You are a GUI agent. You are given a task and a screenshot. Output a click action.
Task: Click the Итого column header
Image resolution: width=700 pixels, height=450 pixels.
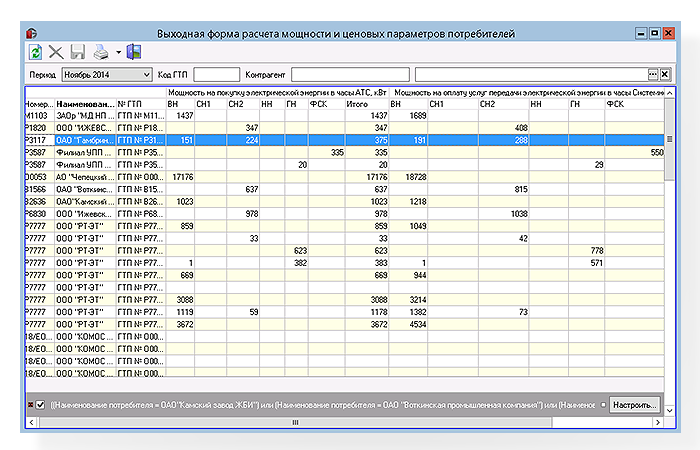tap(367, 104)
